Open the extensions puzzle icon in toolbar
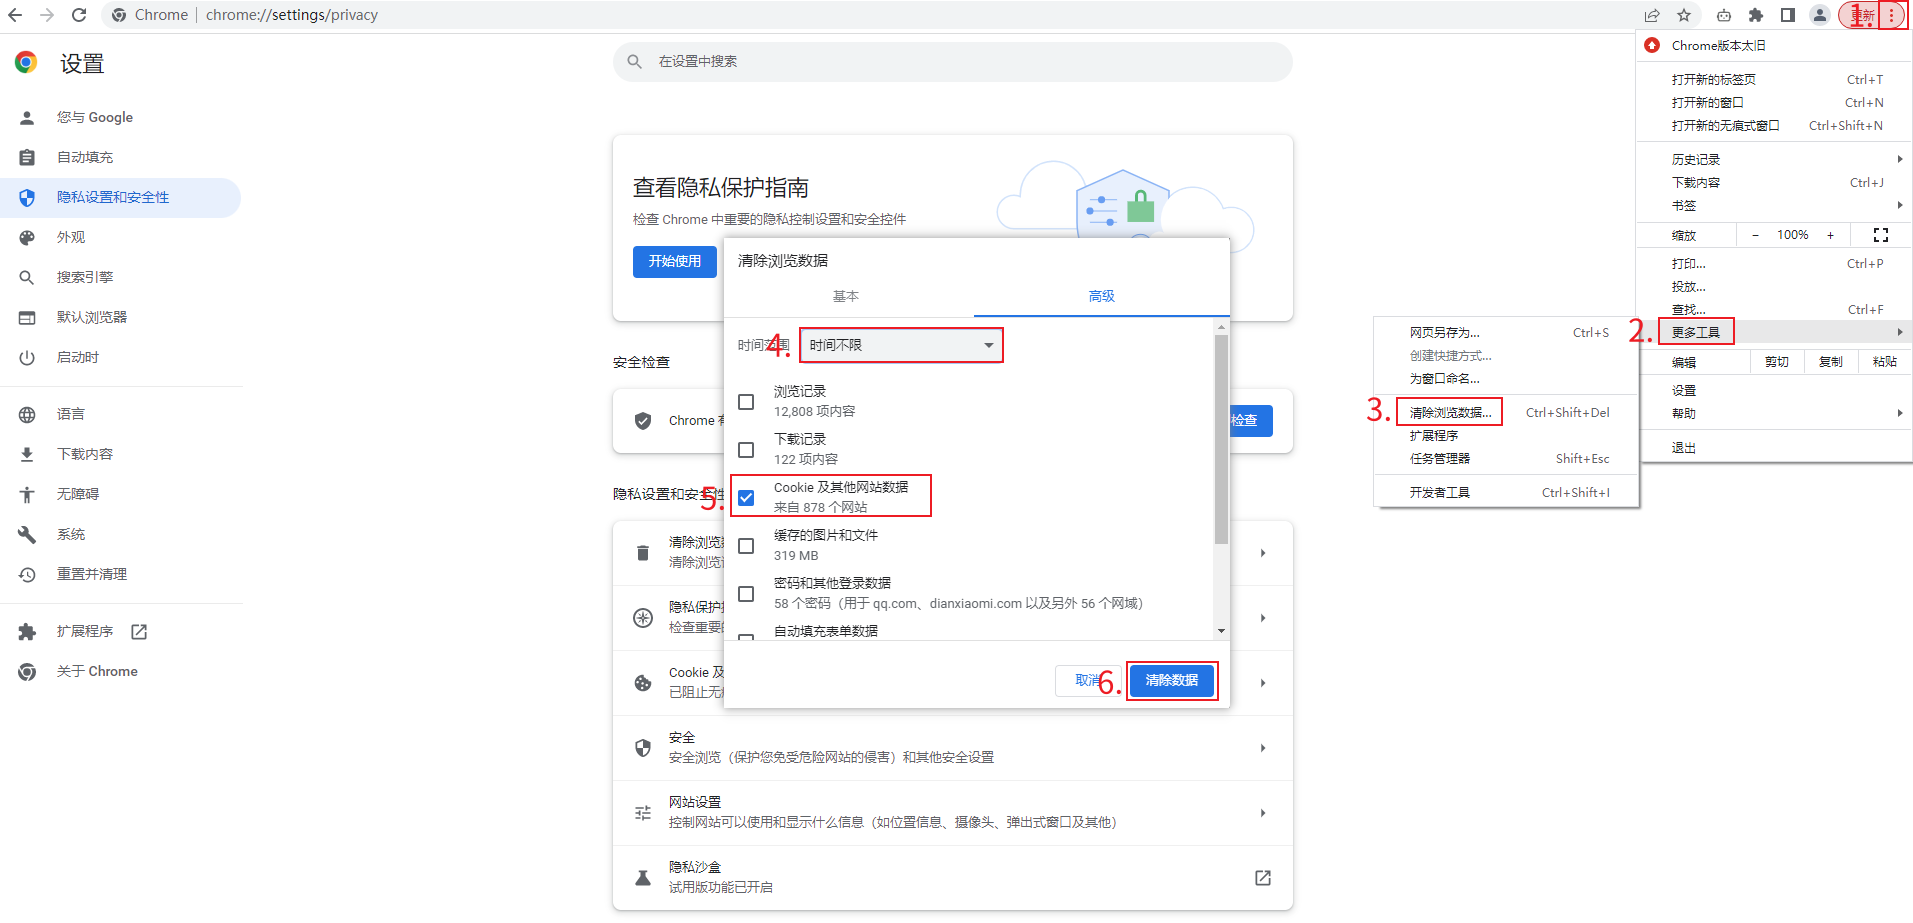 (1756, 15)
